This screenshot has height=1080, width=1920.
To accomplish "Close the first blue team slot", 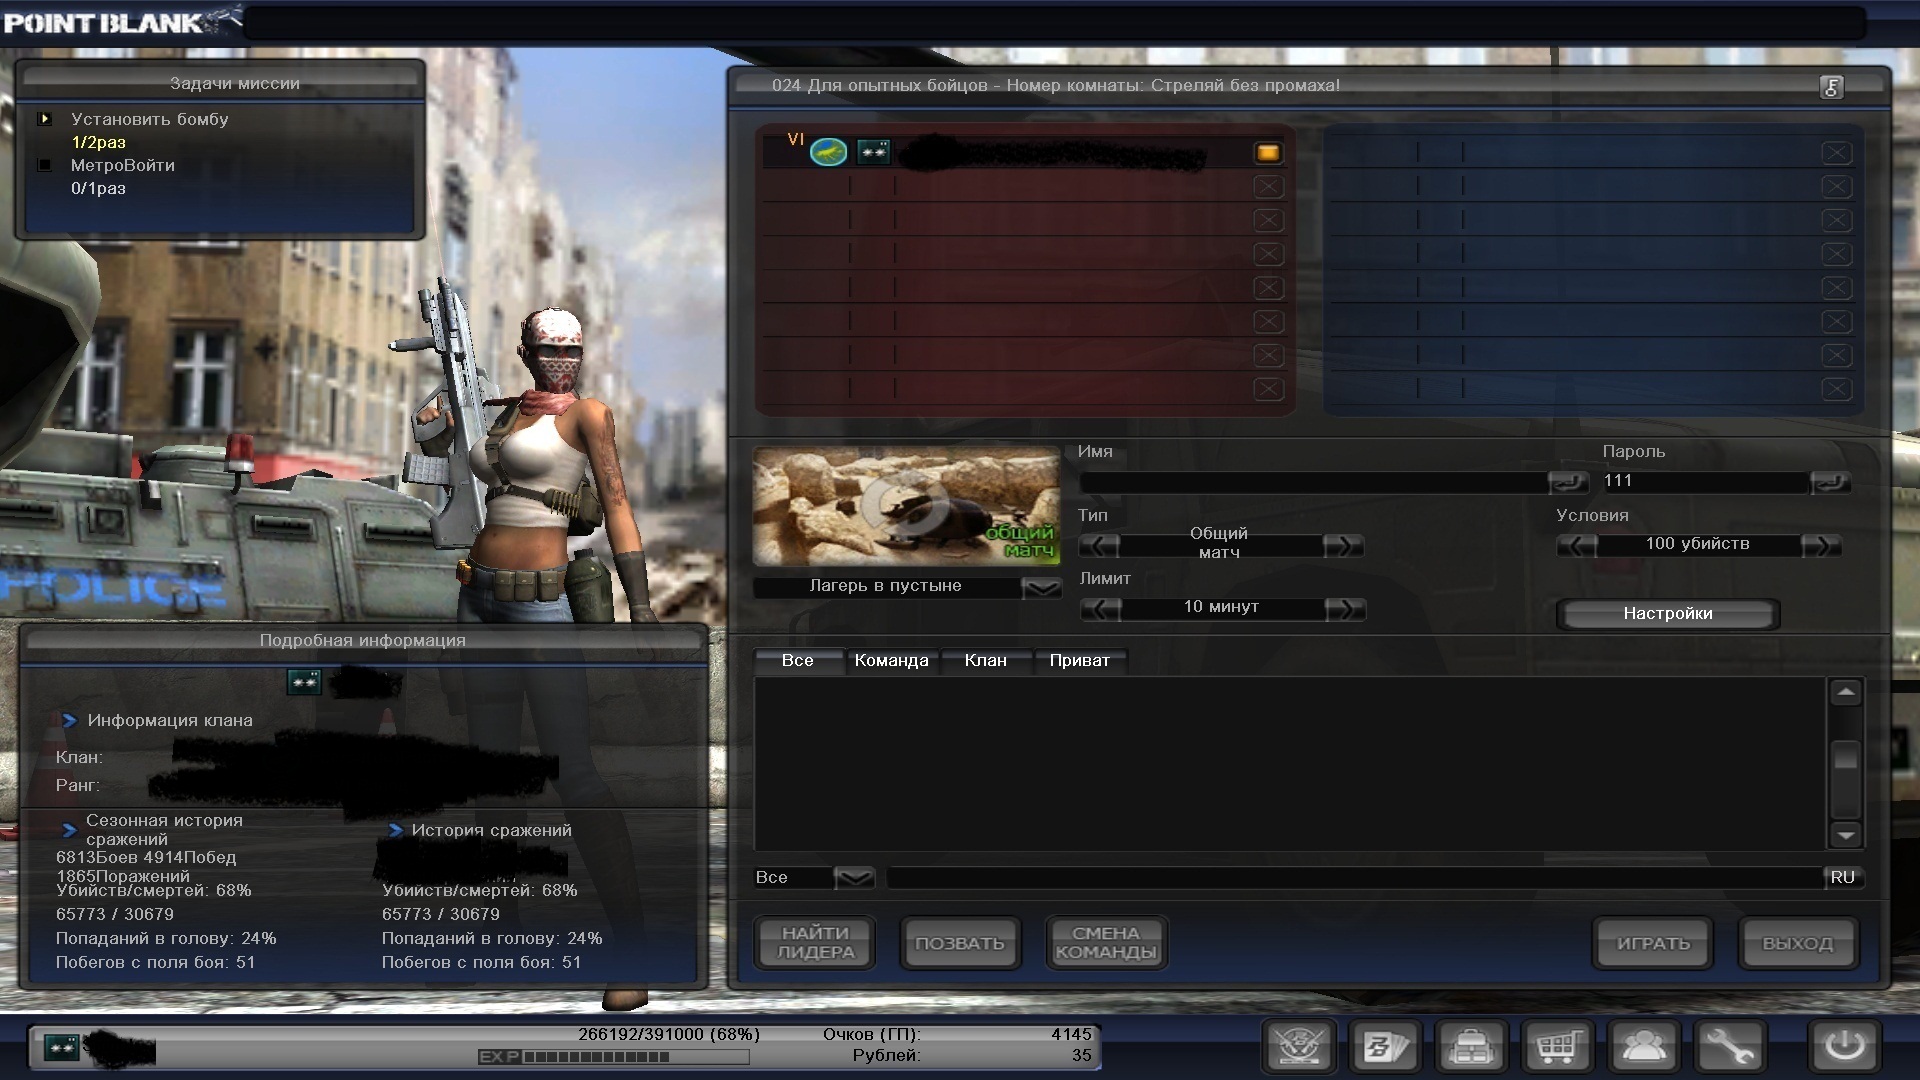I will pyautogui.click(x=1836, y=153).
